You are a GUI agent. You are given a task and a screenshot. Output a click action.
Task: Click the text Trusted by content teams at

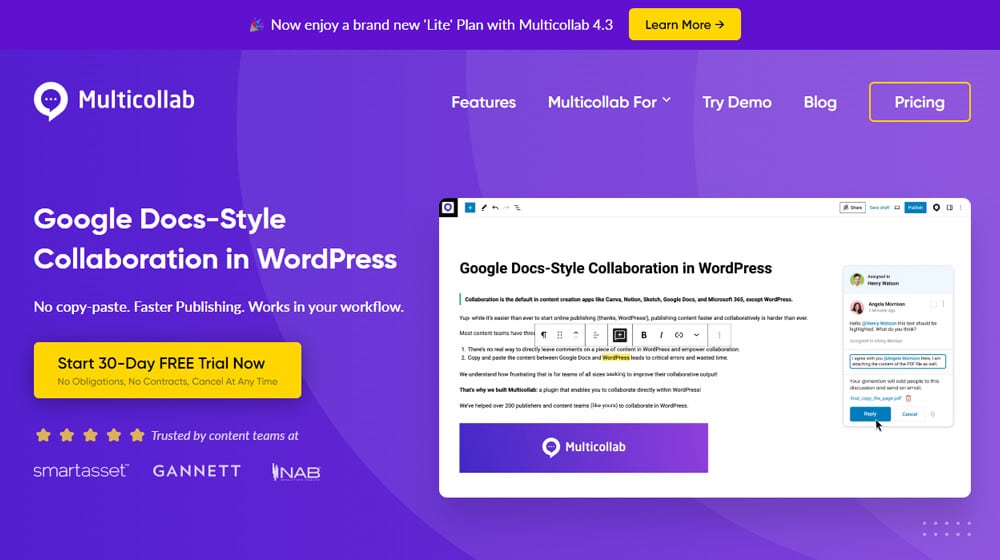pyautogui.click(x=225, y=436)
